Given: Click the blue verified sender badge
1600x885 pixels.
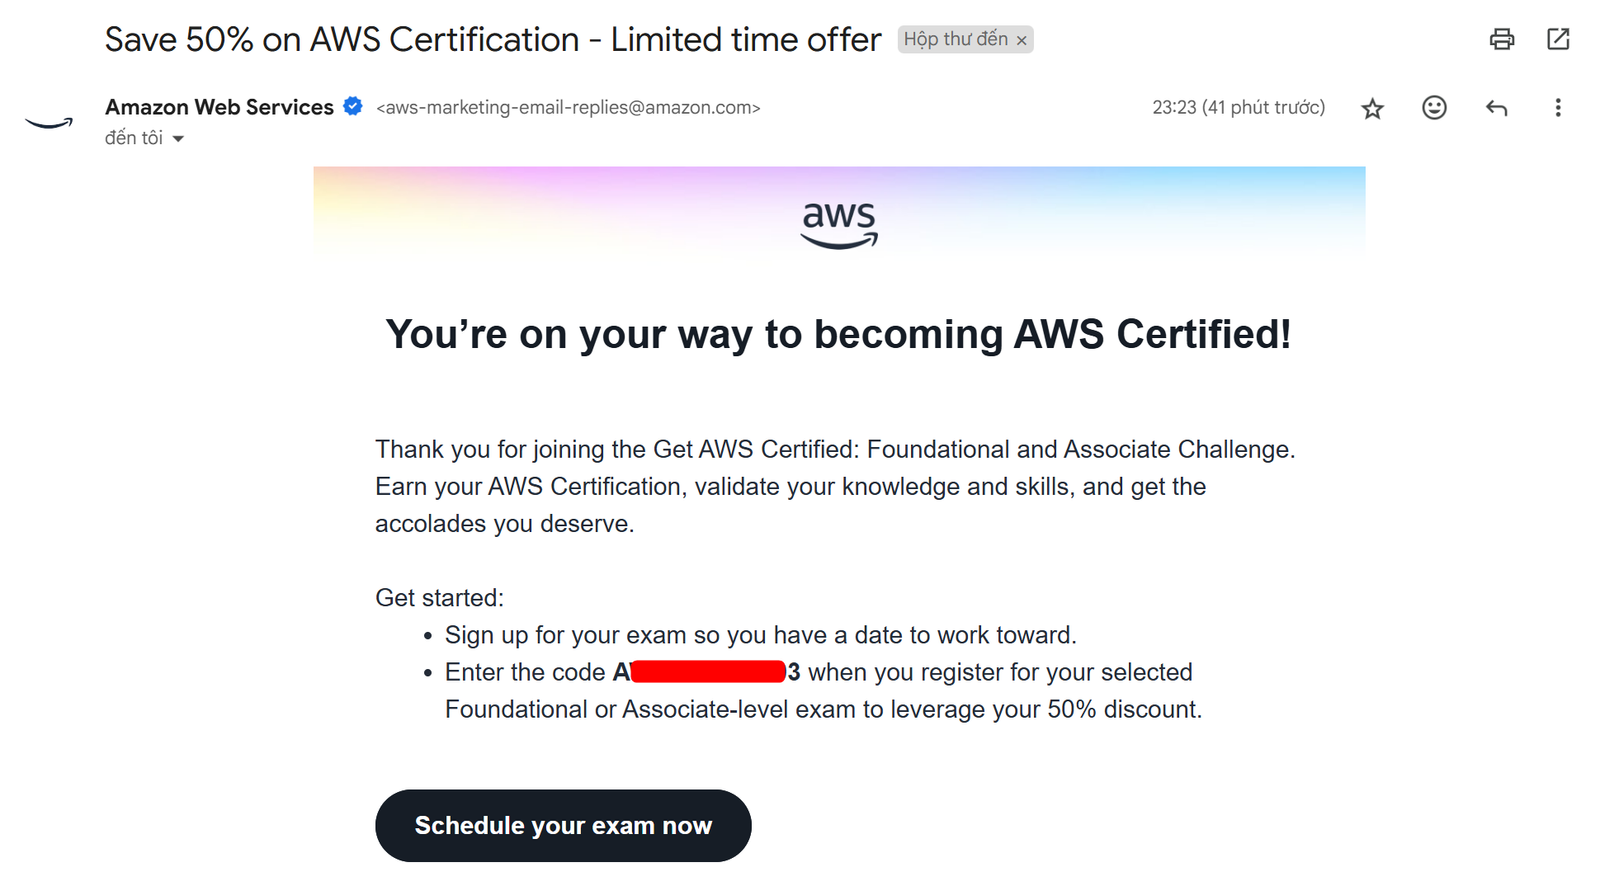Looking at the screenshot, I should coord(353,106).
